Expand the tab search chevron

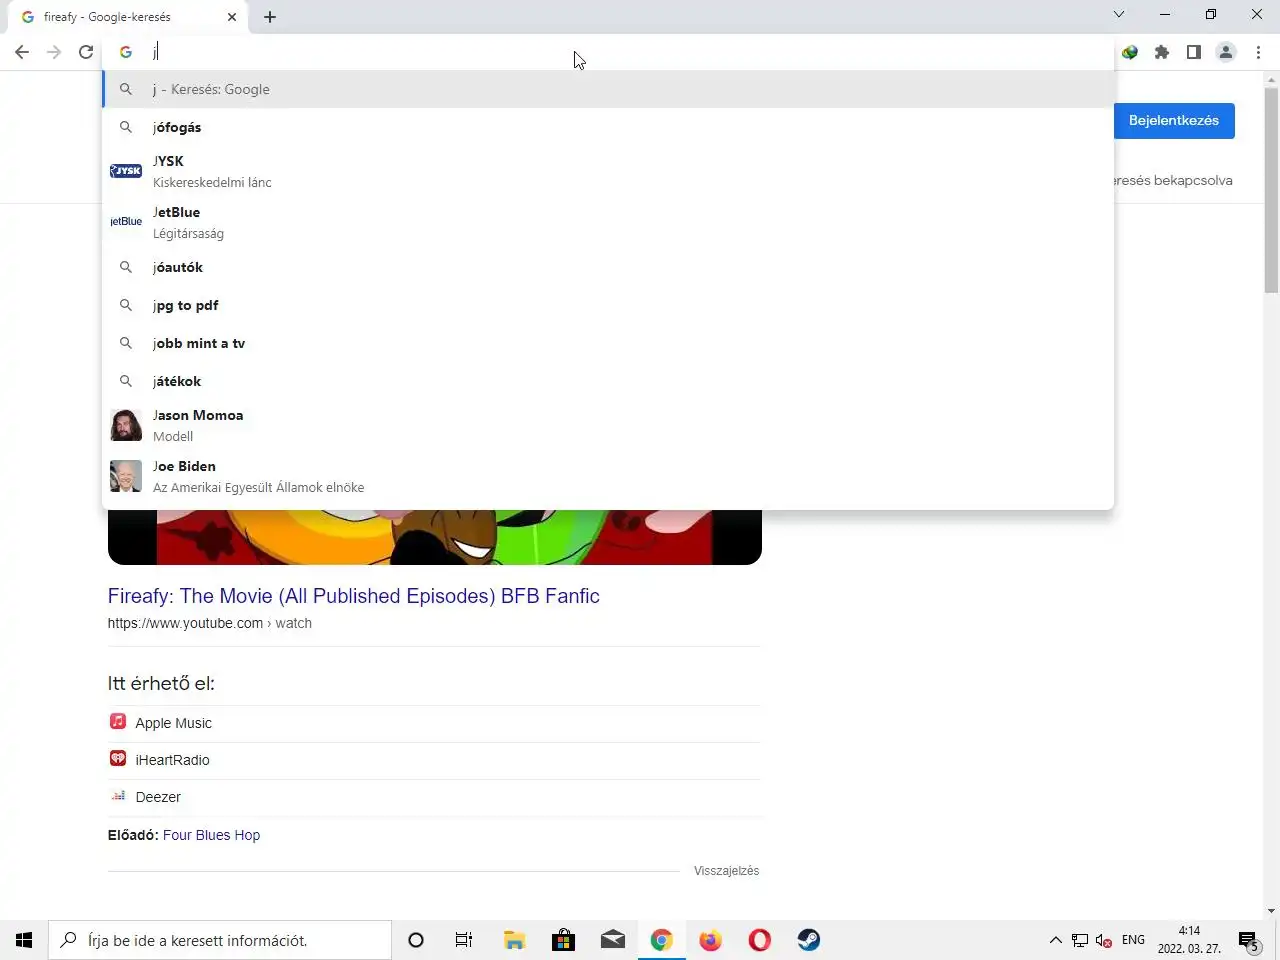pos(1119,14)
